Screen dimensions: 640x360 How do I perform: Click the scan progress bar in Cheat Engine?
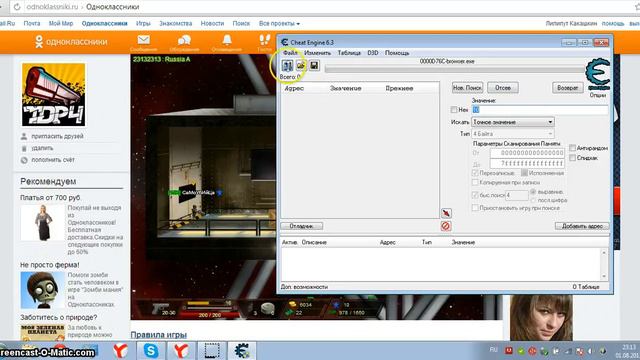click(454, 70)
